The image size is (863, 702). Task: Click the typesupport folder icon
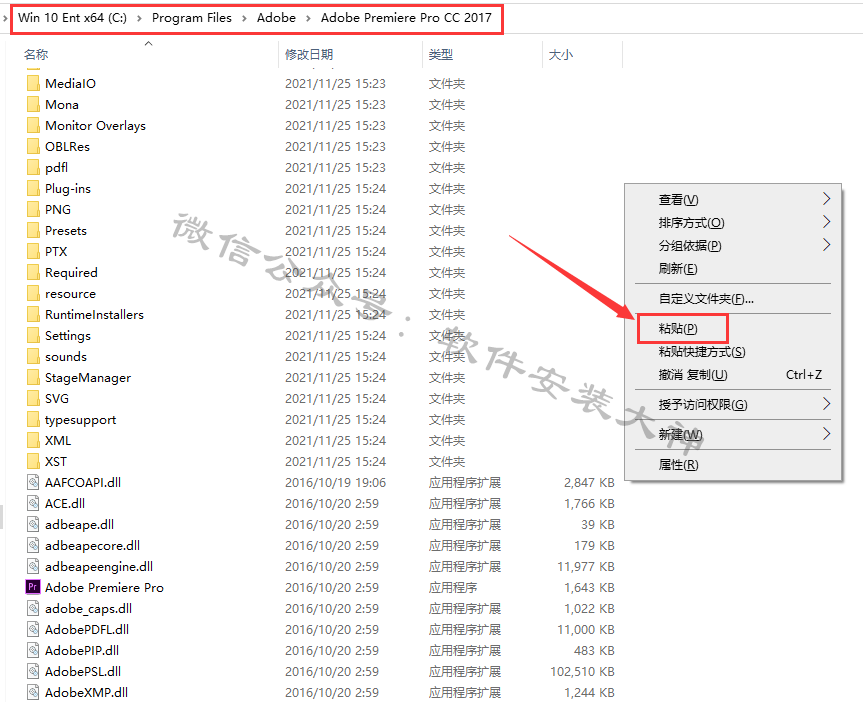pos(33,420)
